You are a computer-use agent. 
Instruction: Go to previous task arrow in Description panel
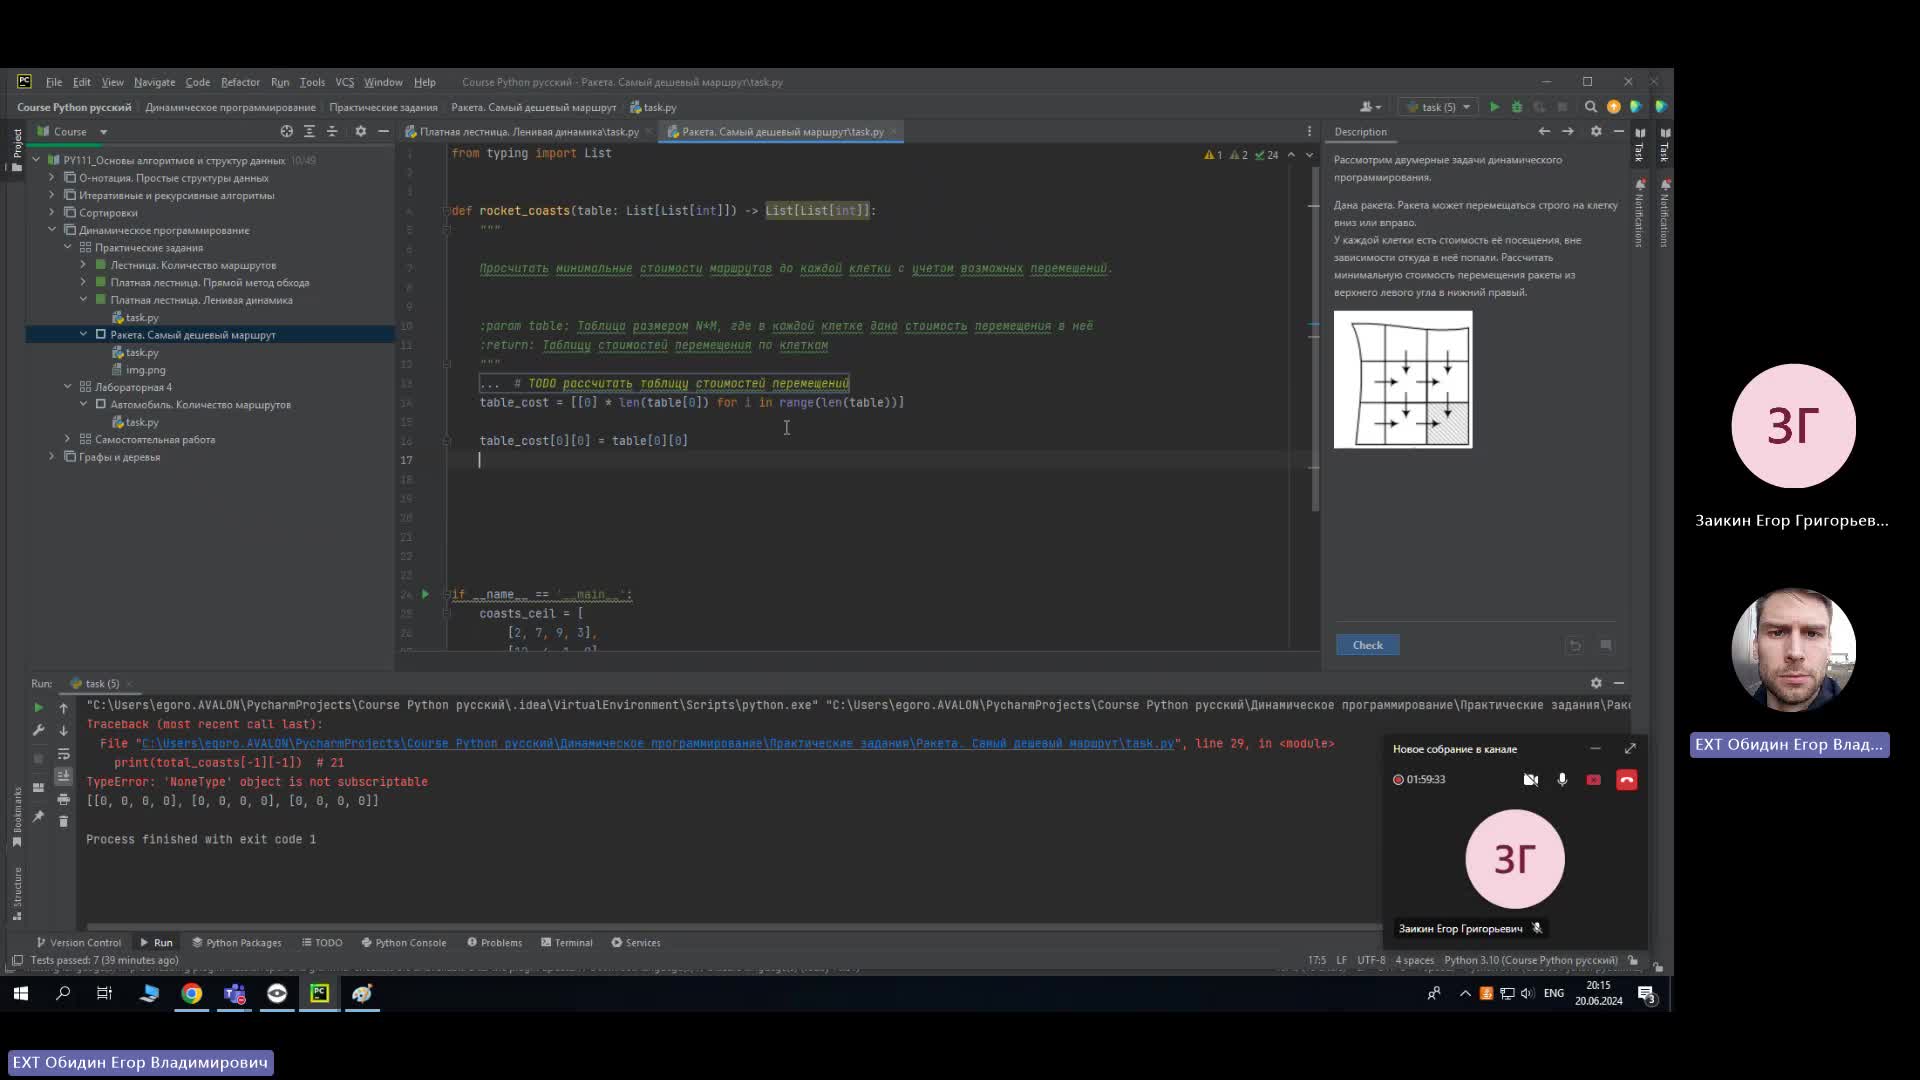point(1544,132)
